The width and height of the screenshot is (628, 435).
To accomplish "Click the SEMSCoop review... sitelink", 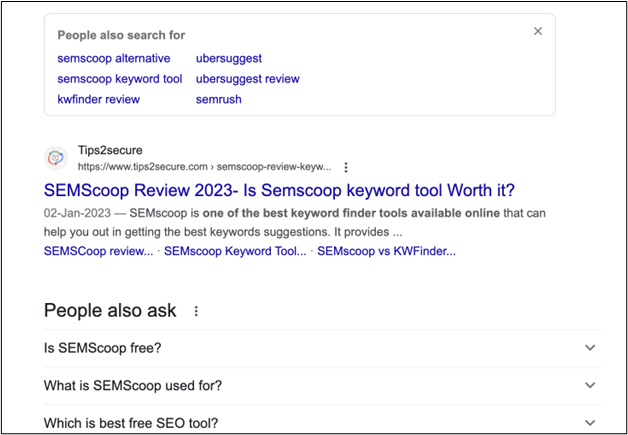I will tap(99, 252).
